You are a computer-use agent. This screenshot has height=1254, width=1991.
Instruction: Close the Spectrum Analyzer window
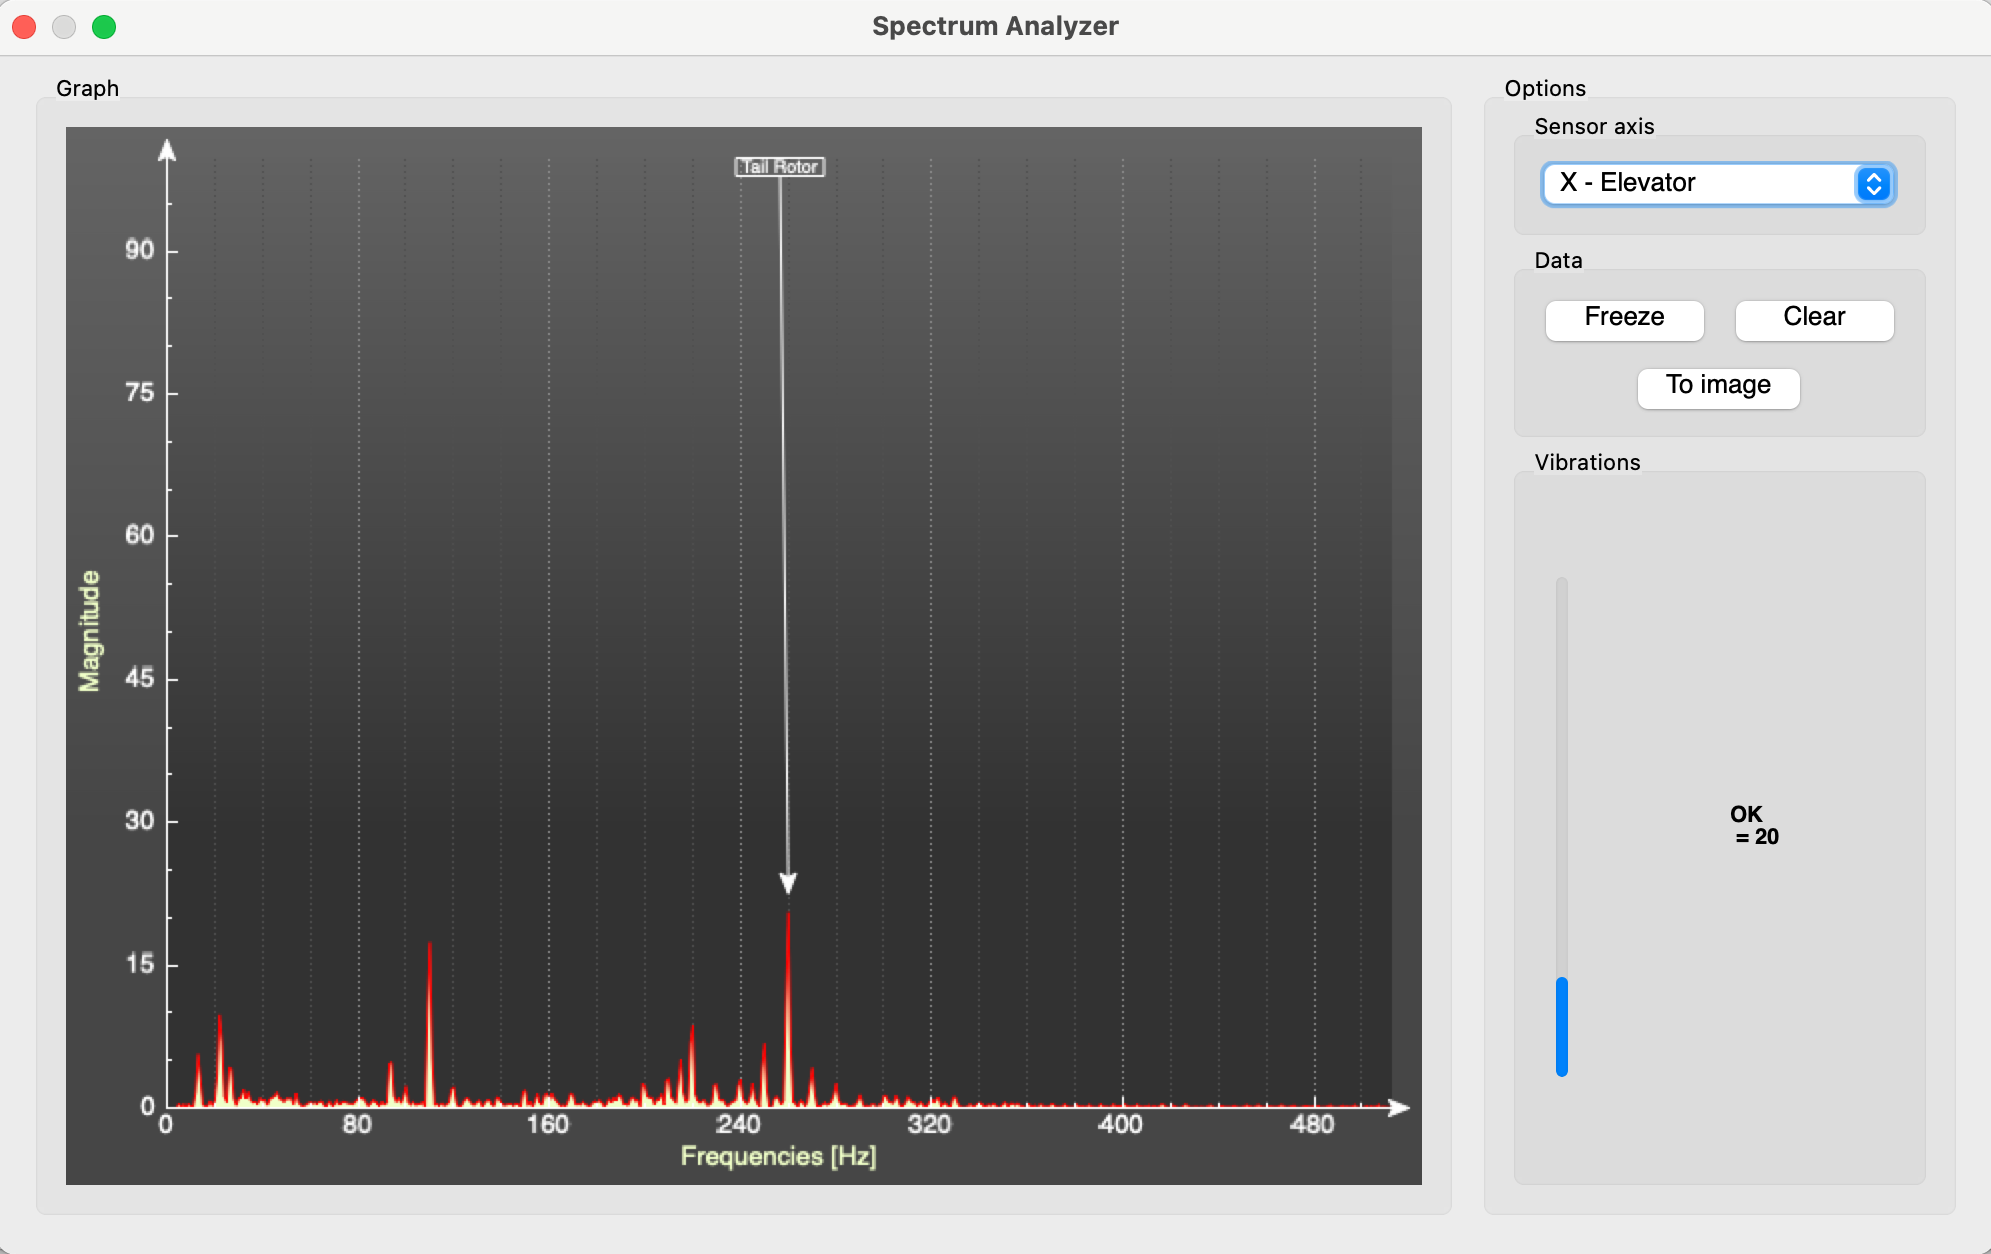(x=25, y=27)
